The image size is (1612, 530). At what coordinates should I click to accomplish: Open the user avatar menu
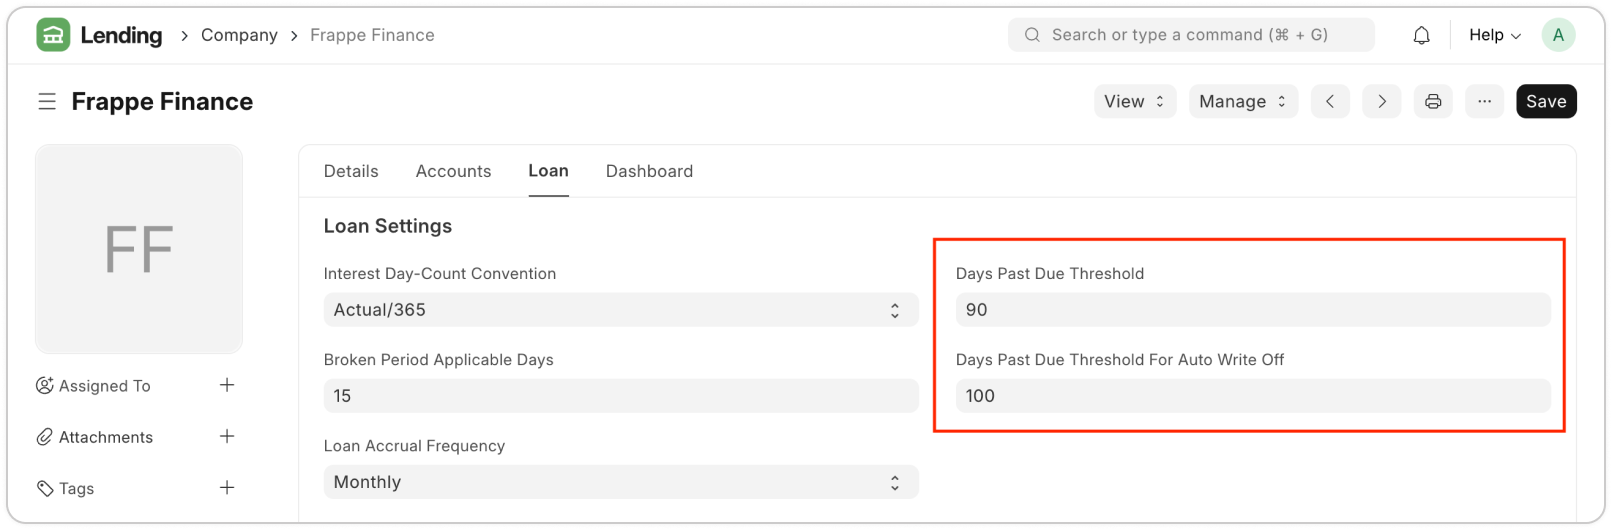1558,35
